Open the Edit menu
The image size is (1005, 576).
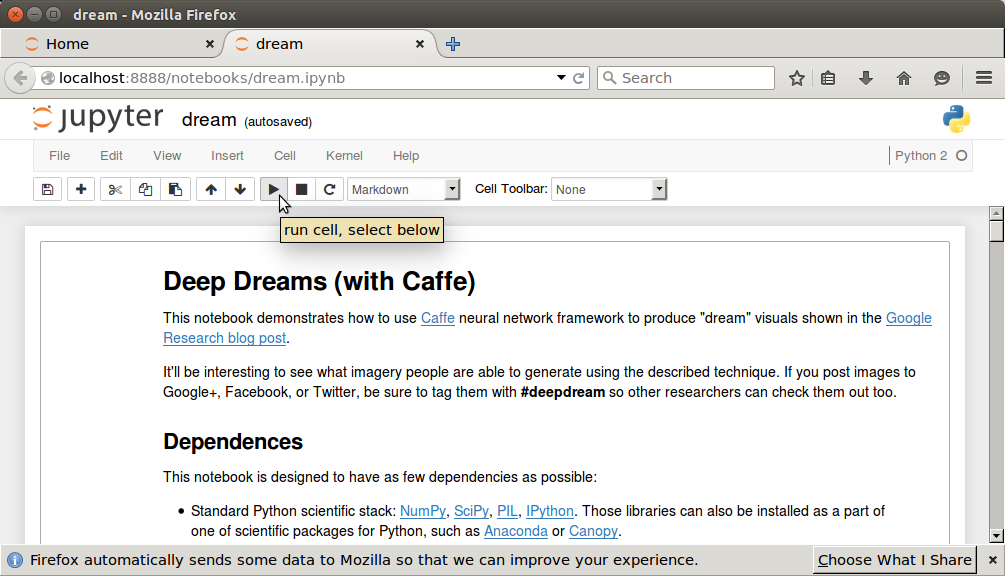(111, 156)
